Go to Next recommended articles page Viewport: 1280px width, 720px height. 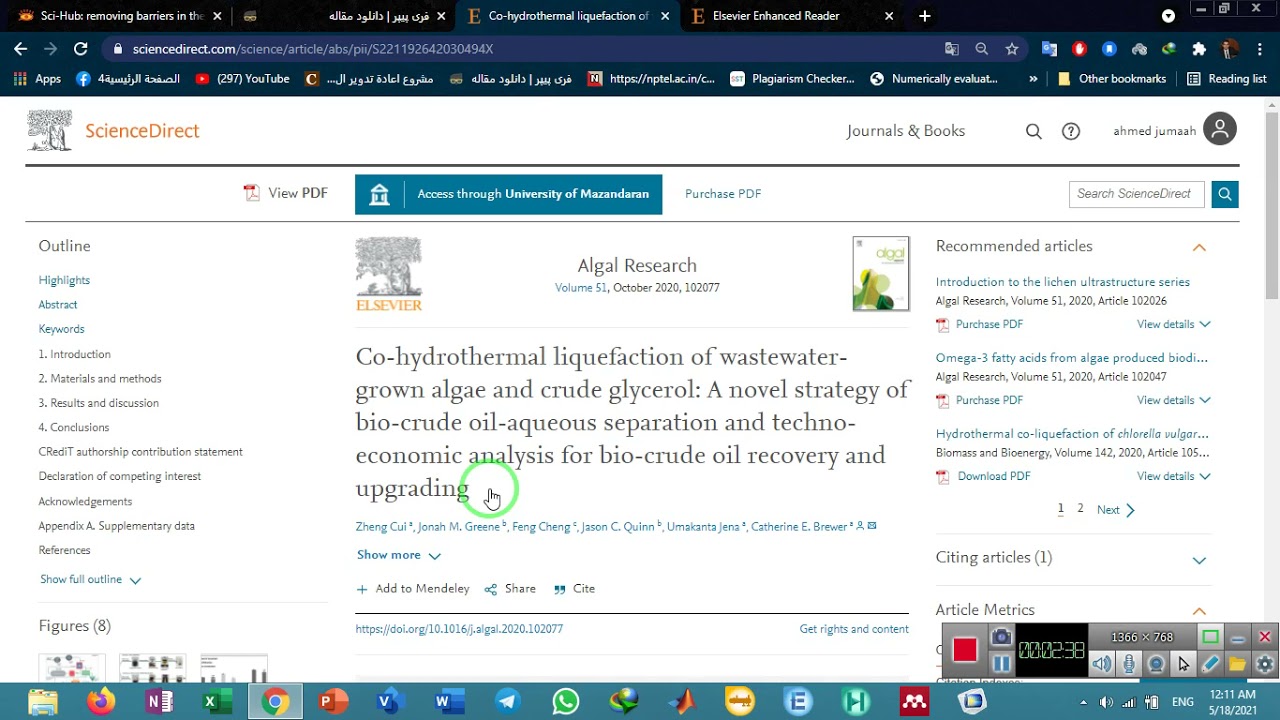[1116, 510]
